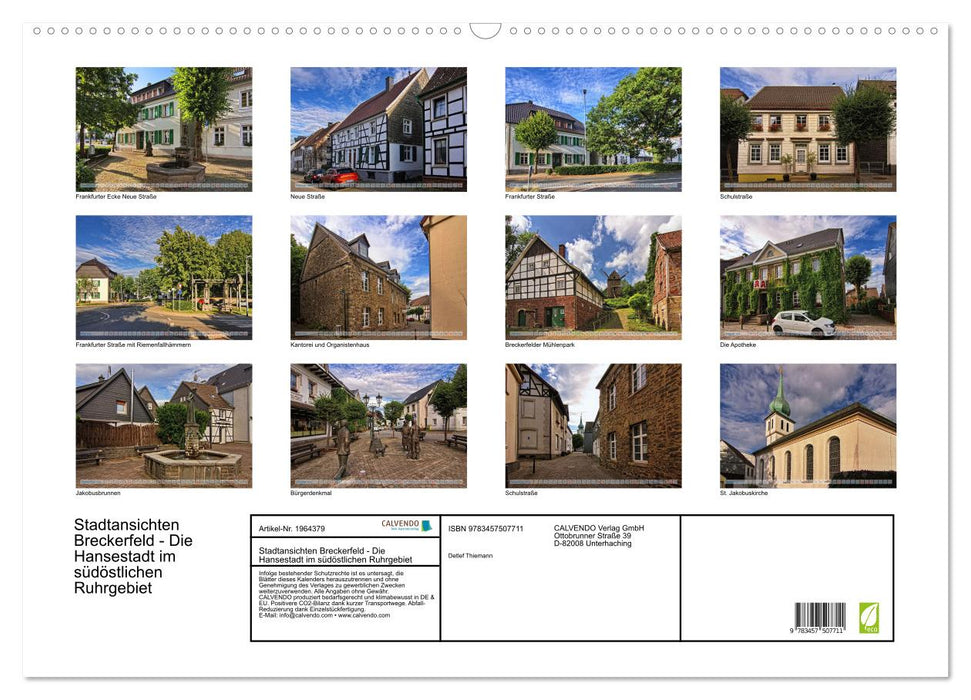
Task: Click the Jakobusbrunnen fountain image
Action: [163, 425]
